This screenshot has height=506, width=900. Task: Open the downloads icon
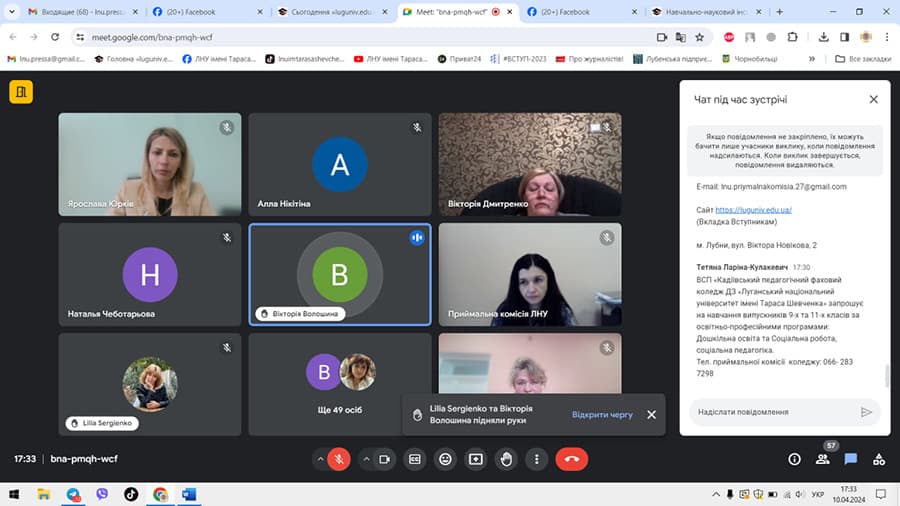point(824,37)
